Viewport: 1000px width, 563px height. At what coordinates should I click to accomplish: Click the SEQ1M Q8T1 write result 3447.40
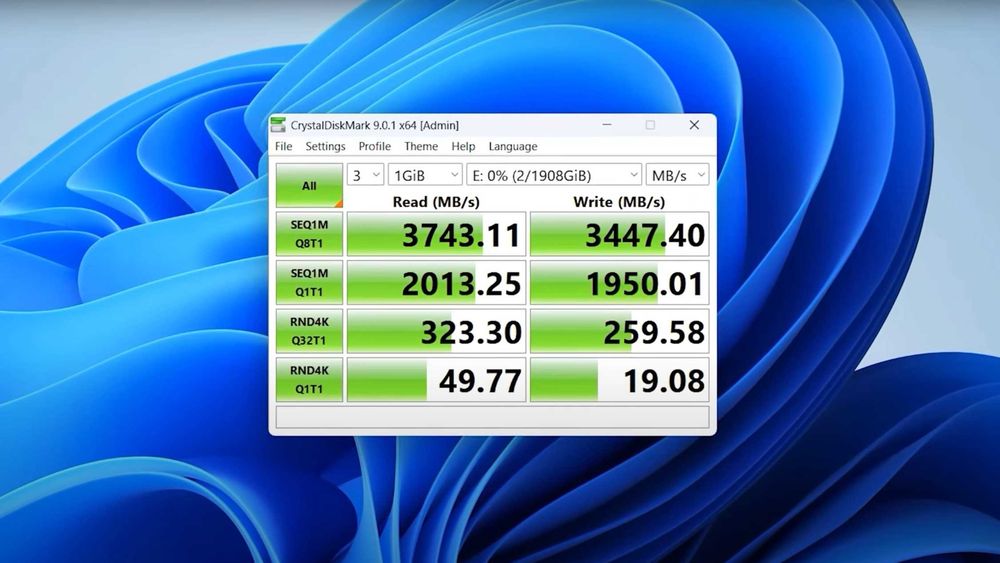pos(619,234)
